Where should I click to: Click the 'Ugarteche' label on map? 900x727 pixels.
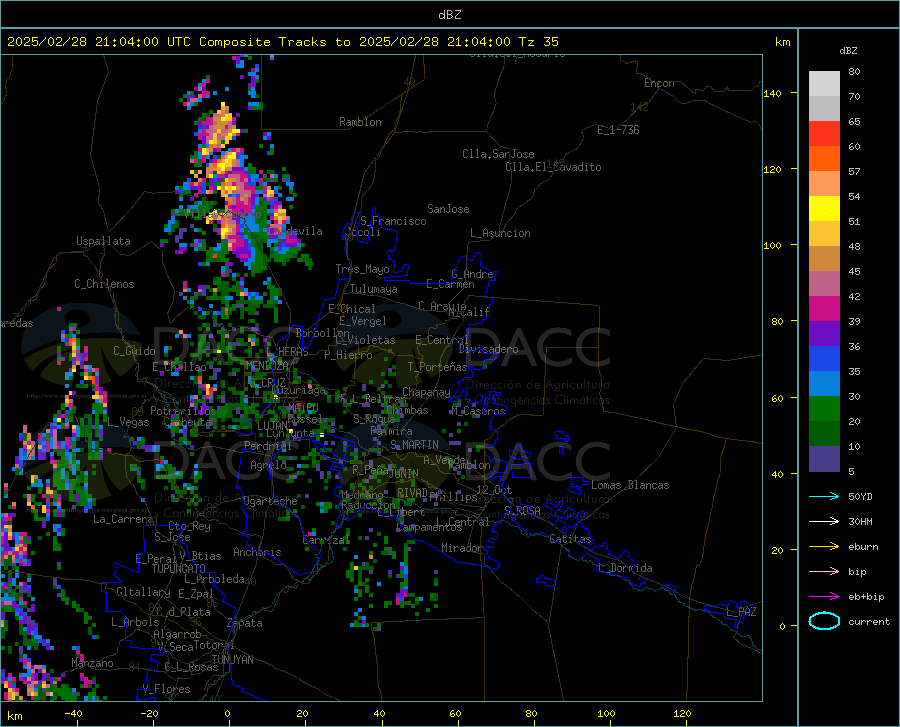click(270, 501)
